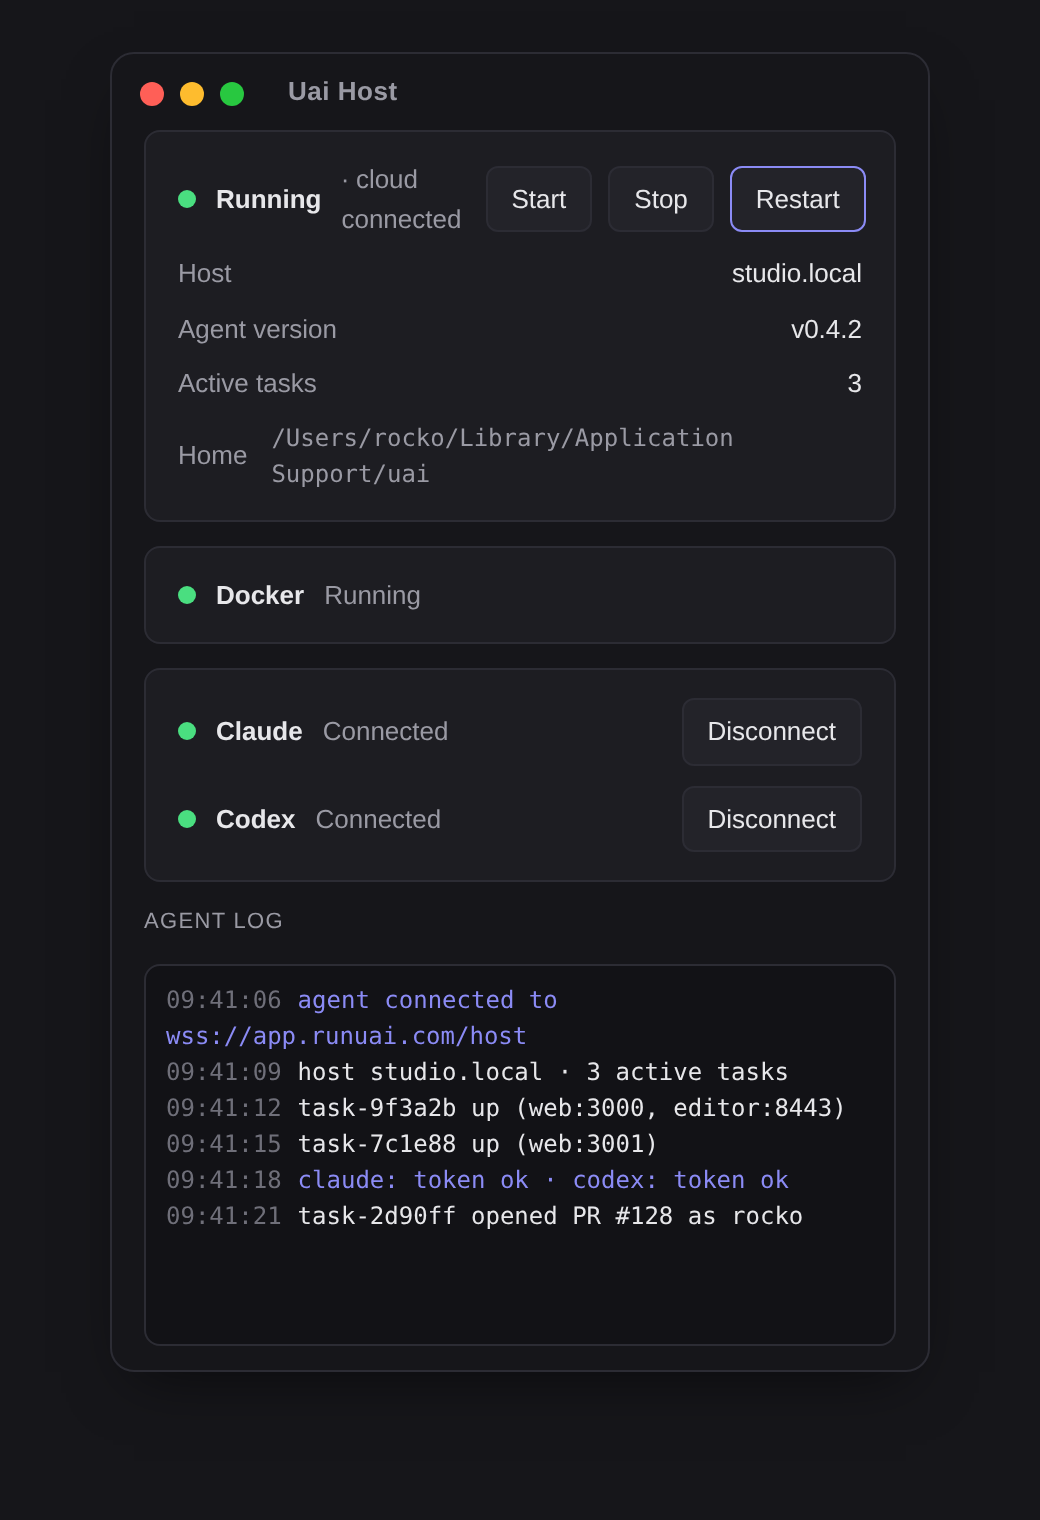The image size is (1040, 1520).
Task: Click the Active tasks label
Action: point(247,383)
